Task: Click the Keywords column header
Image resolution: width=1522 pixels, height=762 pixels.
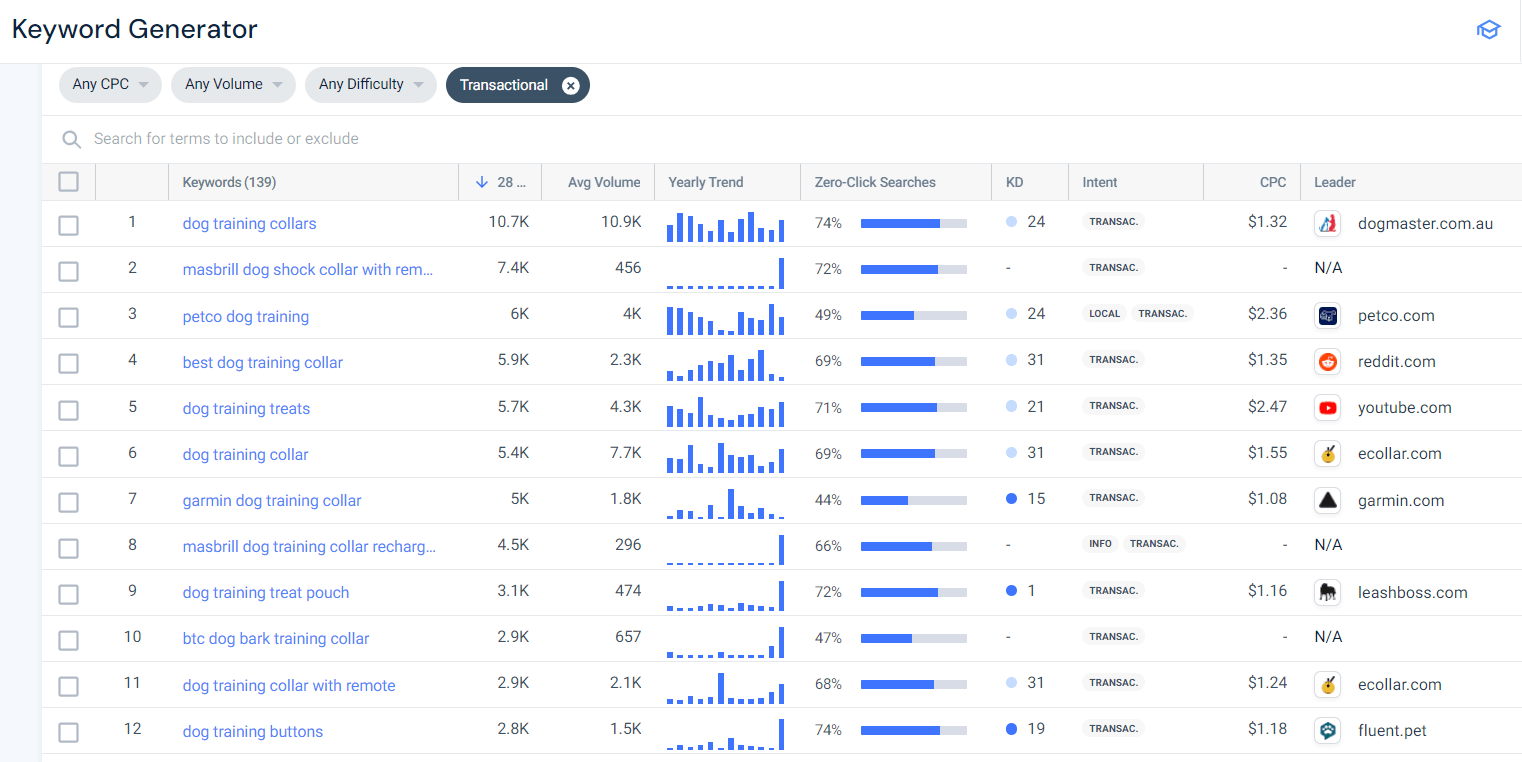Action: point(229,182)
